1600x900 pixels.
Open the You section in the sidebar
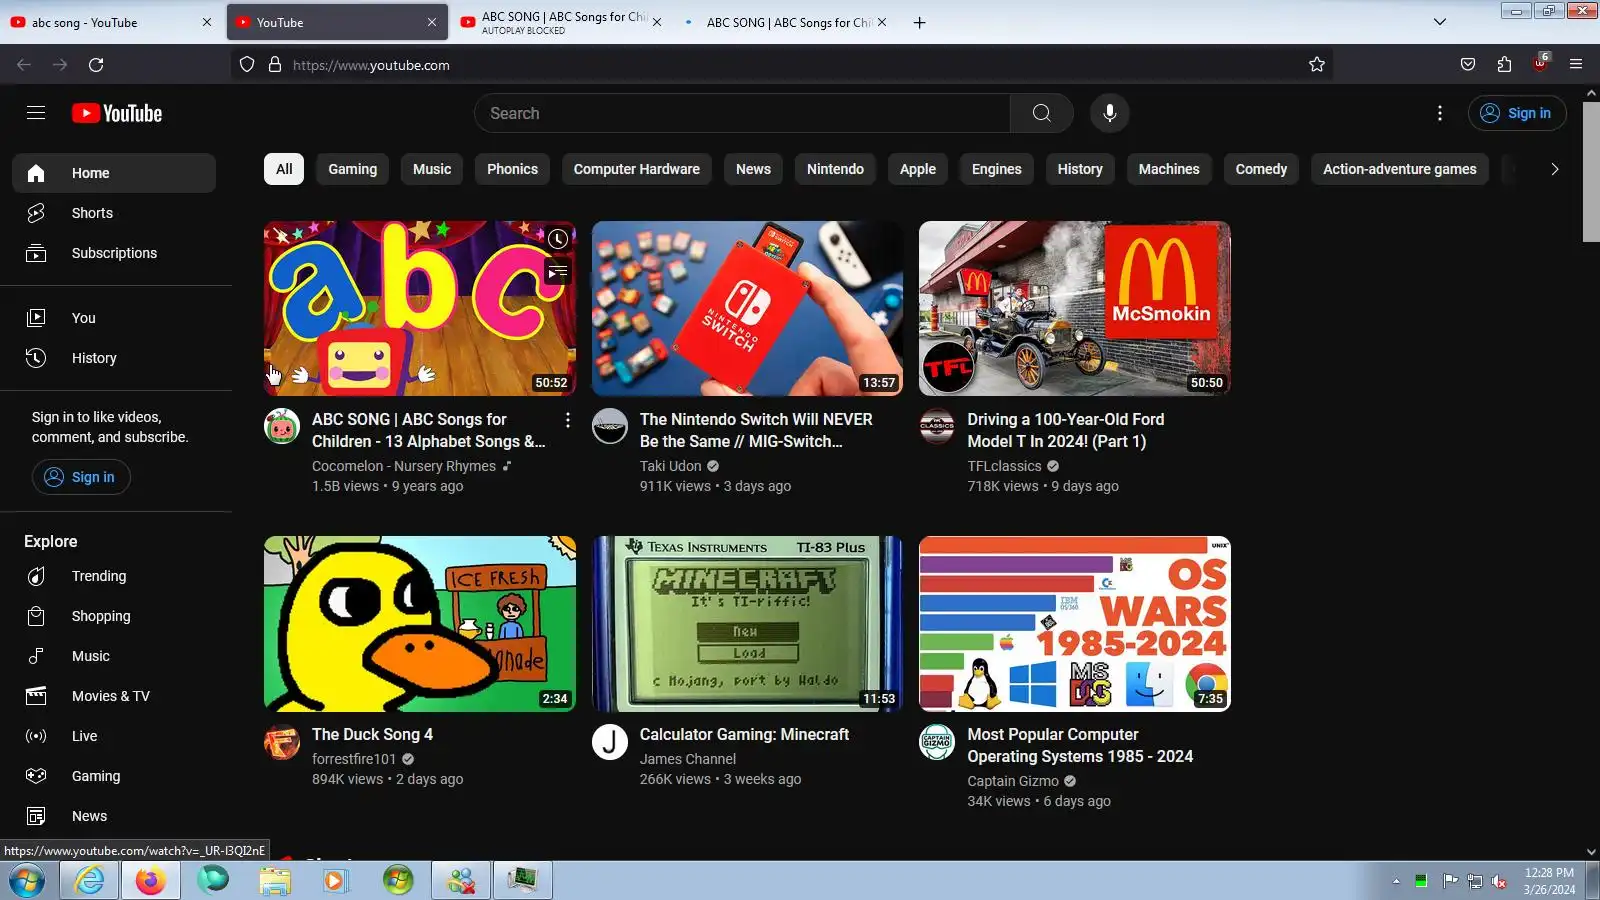tap(114, 318)
